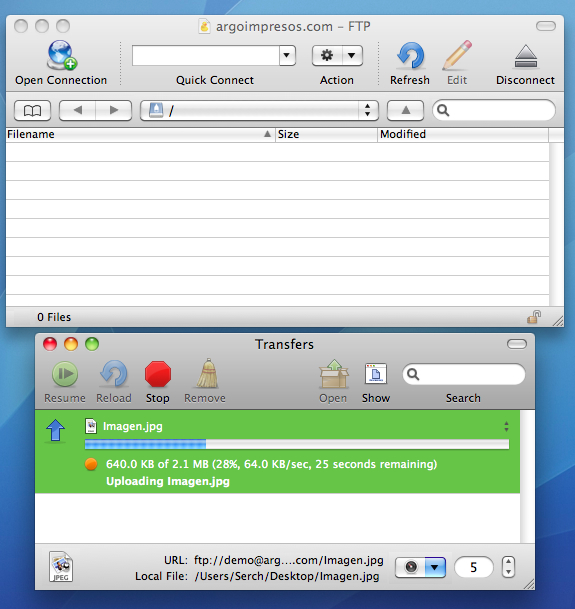
Task: Open the path popup showing /
Action: pyautogui.click(x=259, y=111)
